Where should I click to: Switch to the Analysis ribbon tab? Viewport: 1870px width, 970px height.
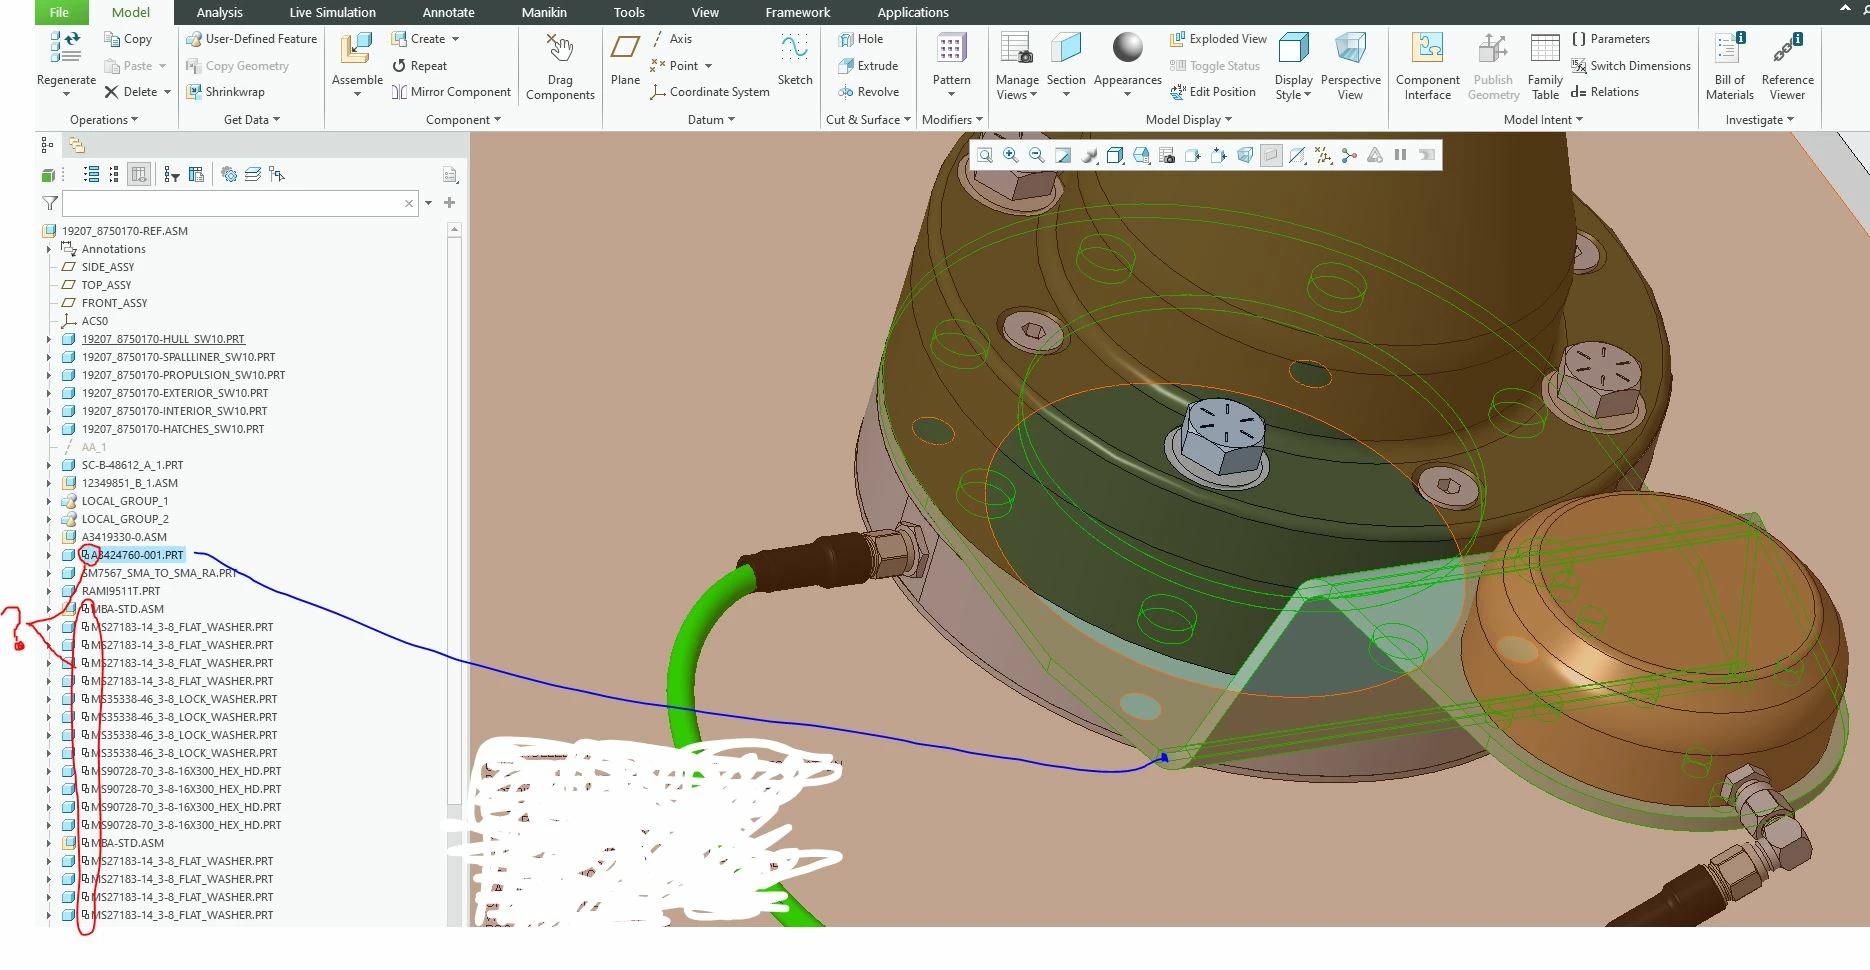[219, 13]
